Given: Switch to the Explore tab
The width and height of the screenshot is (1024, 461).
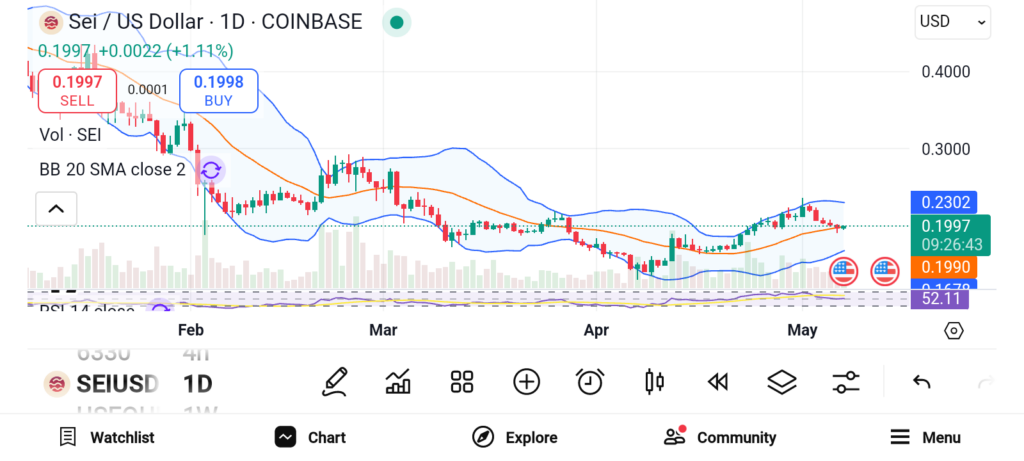Looking at the screenshot, I should click(514, 437).
